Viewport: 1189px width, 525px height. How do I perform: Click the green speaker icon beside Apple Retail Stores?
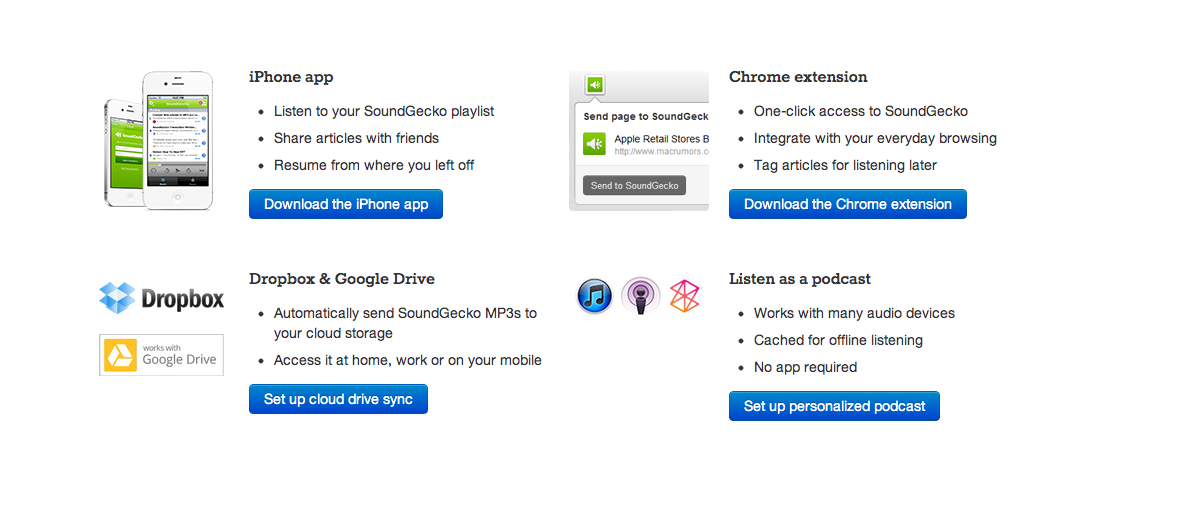595,144
